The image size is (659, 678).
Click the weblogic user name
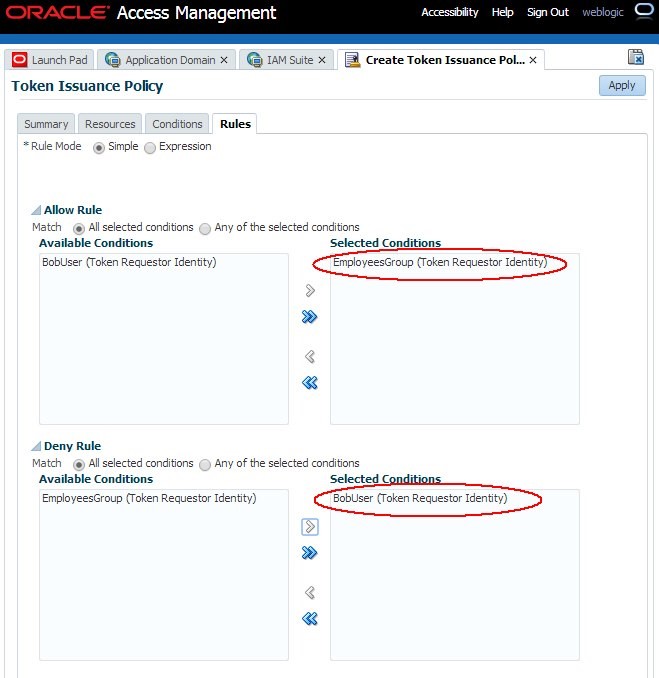603,12
